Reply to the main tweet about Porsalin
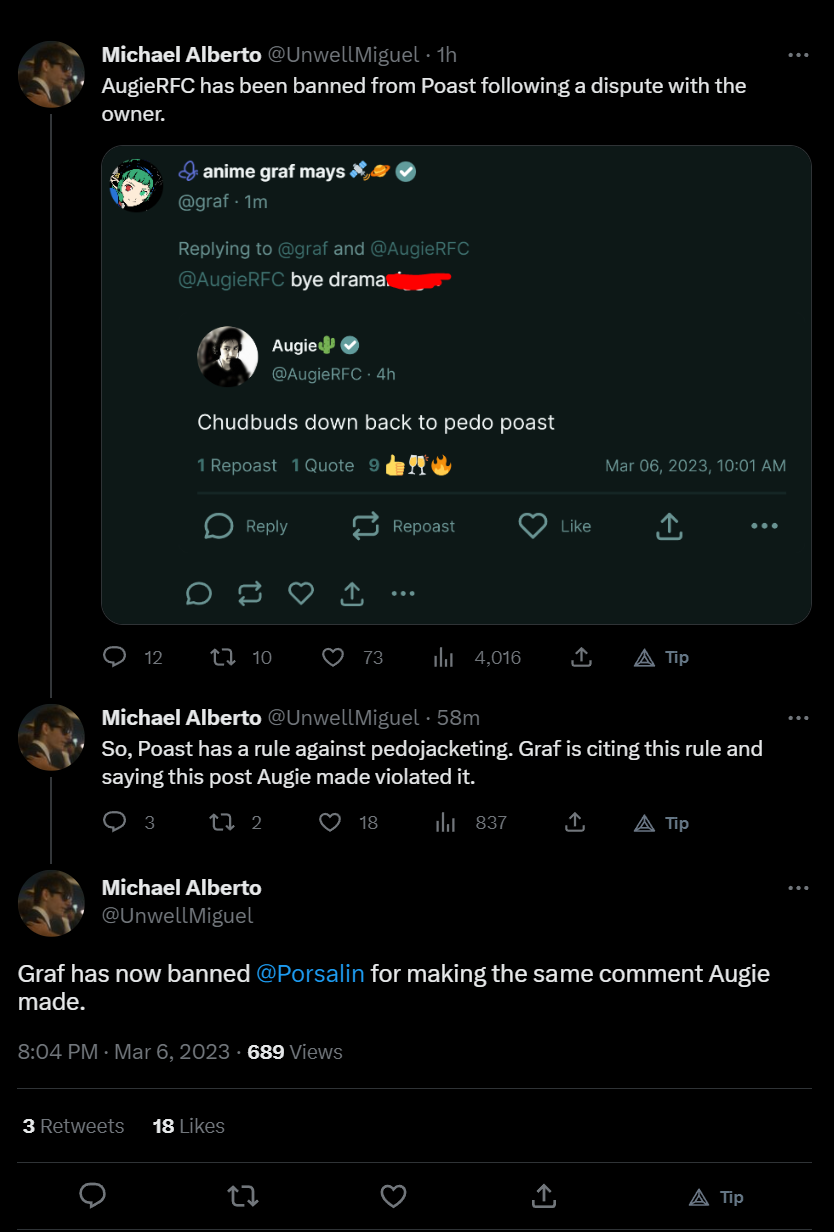The width and height of the screenshot is (834, 1232). (x=93, y=1196)
